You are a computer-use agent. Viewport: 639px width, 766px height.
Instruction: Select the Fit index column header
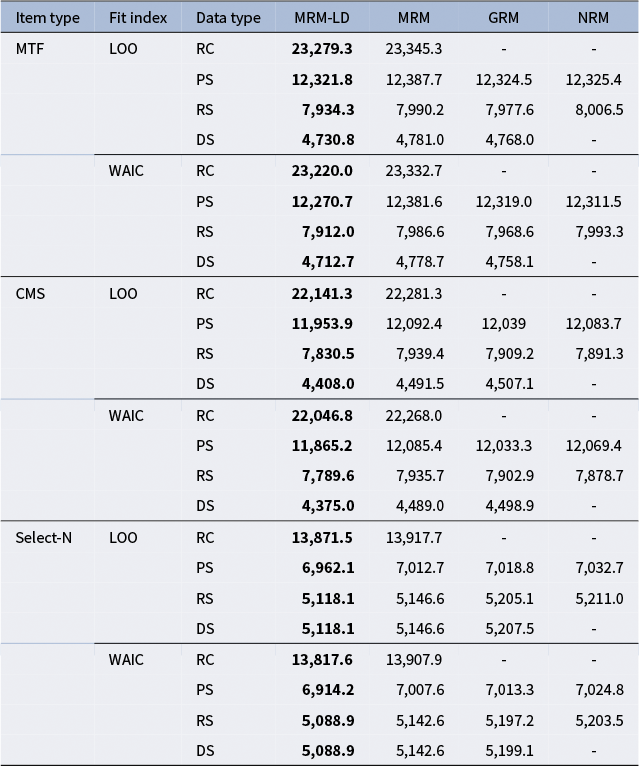click(138, 18)
